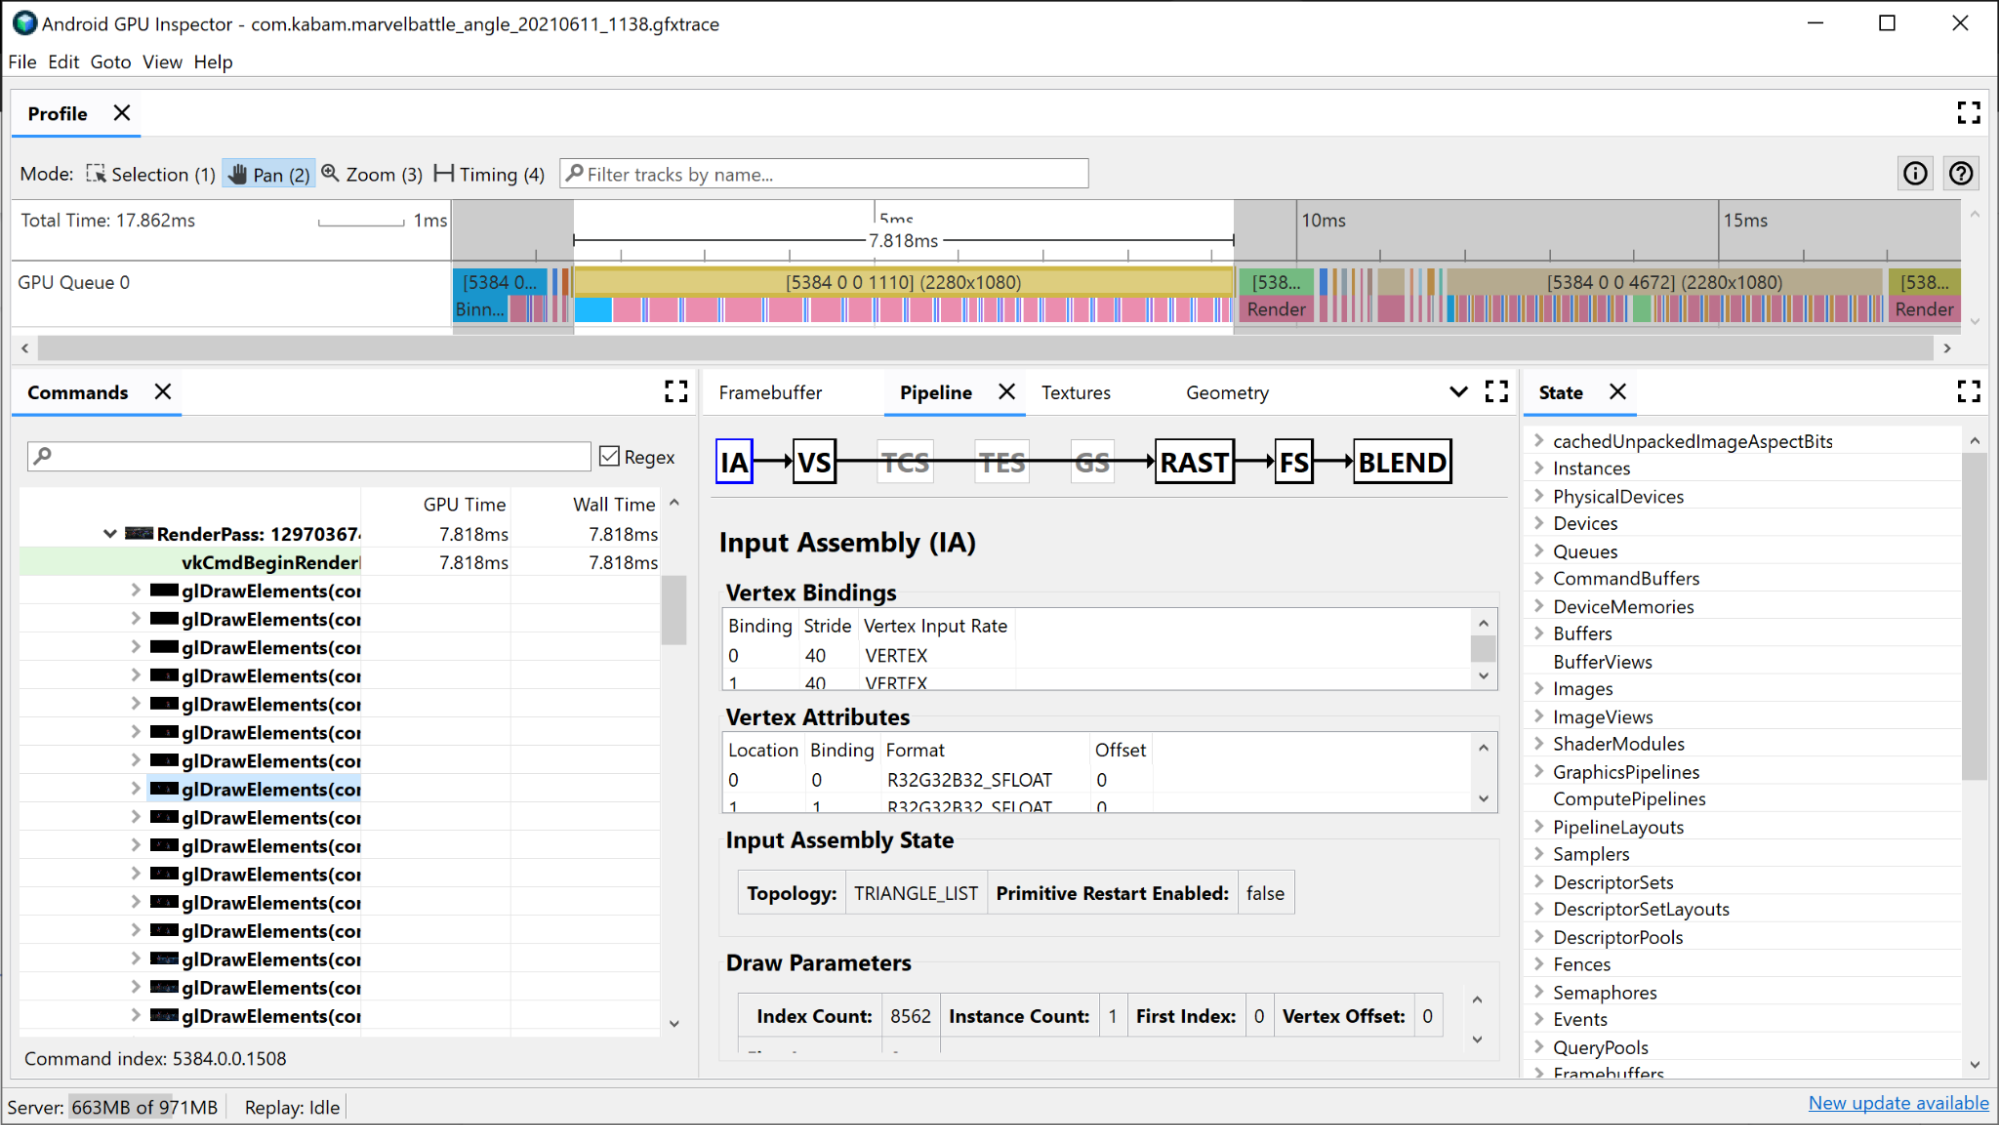Click the BLEND stage in pipeline view
Screen dimensions: 1999x1126
tap(1403, 460)
